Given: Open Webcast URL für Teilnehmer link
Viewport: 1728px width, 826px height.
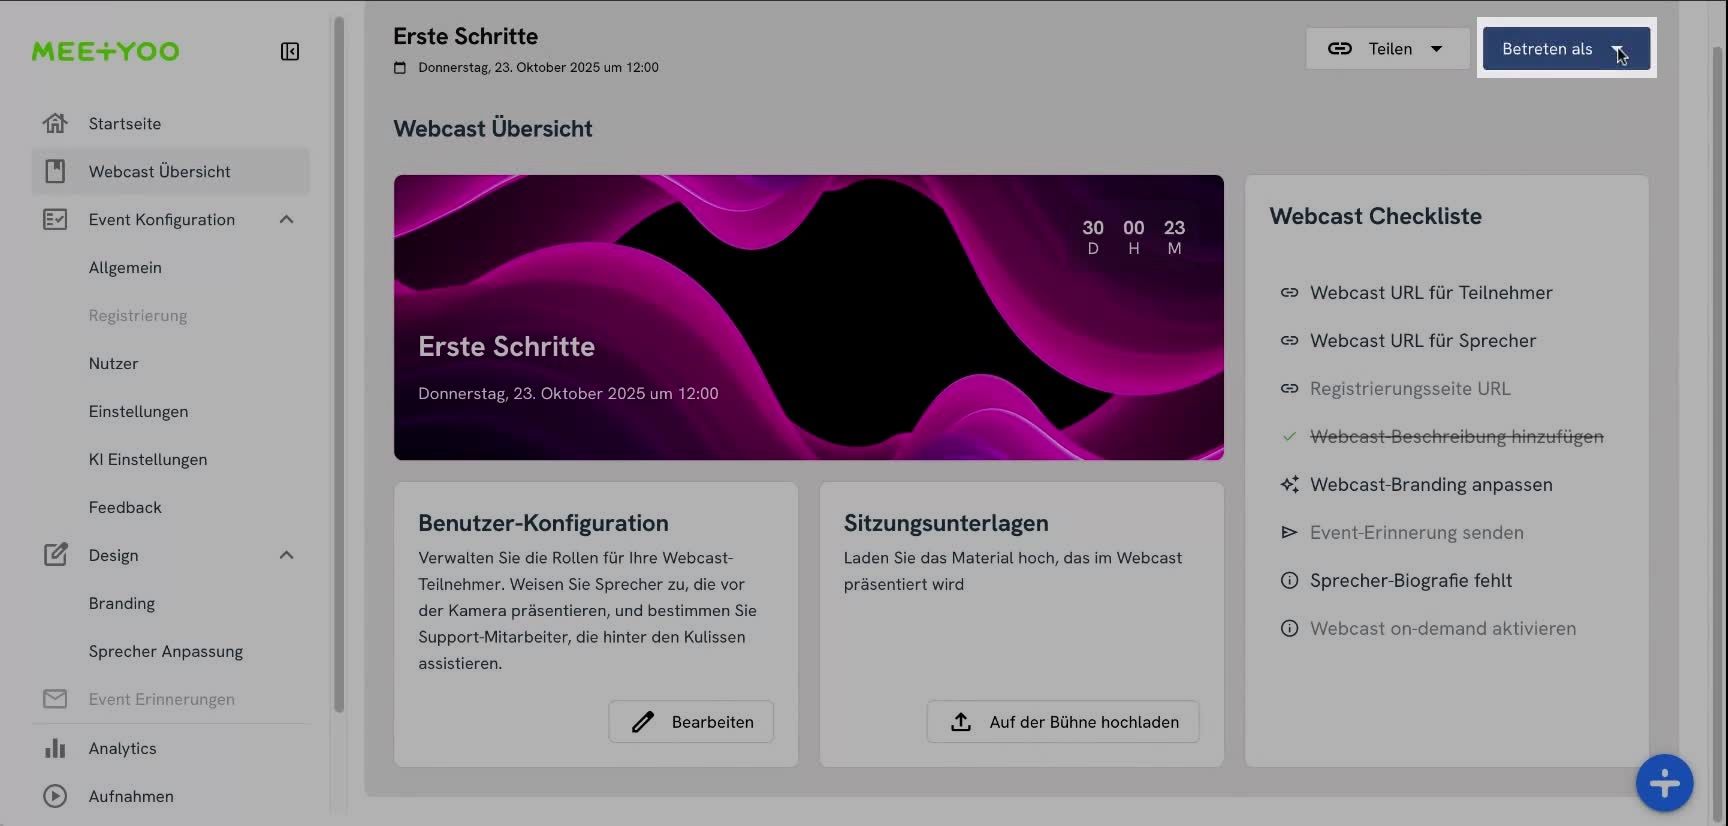Looking at the screenshot, I should click(1430, 292).
